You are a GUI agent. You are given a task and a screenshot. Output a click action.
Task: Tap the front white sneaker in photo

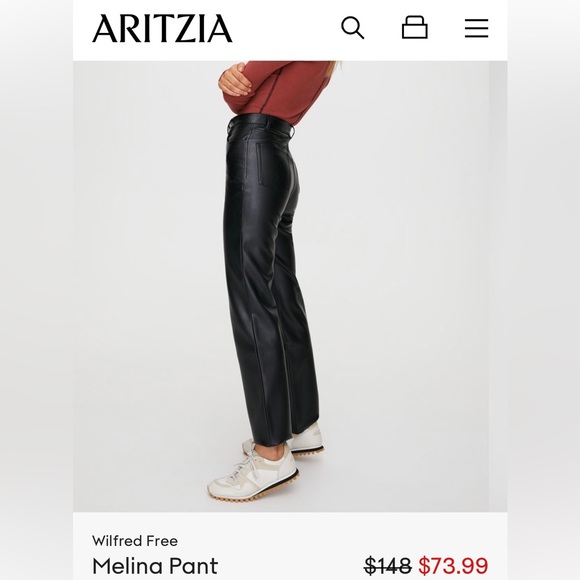click(x=253, y=475)
